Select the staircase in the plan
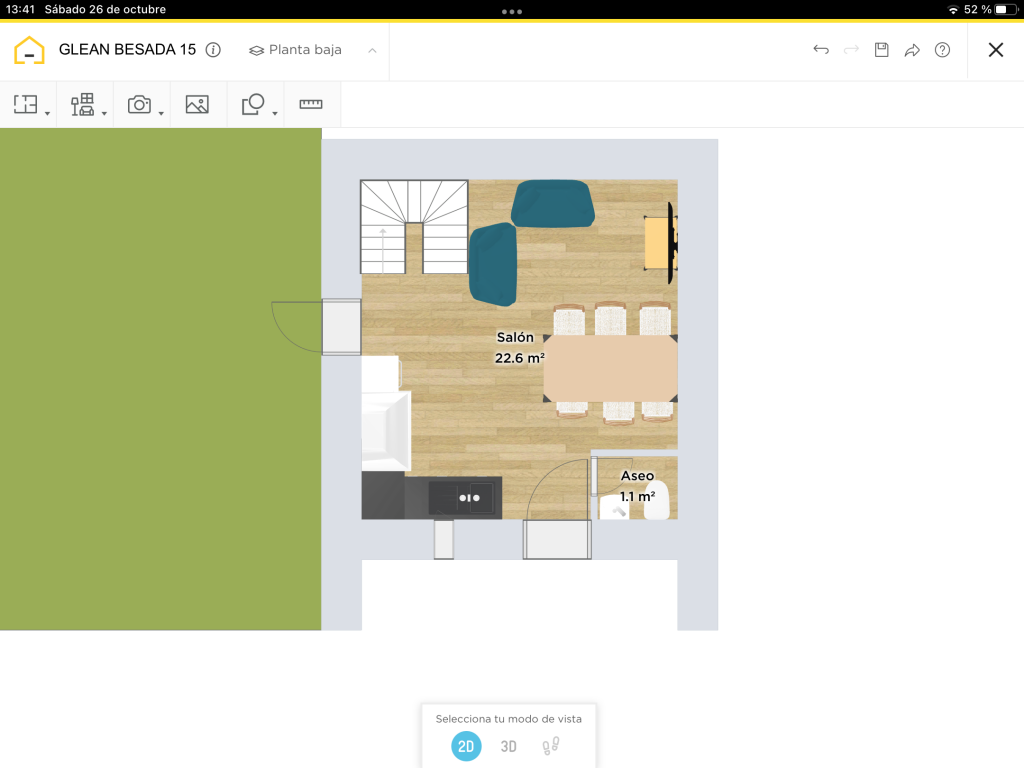1024x768 pixels. (414, 227)
